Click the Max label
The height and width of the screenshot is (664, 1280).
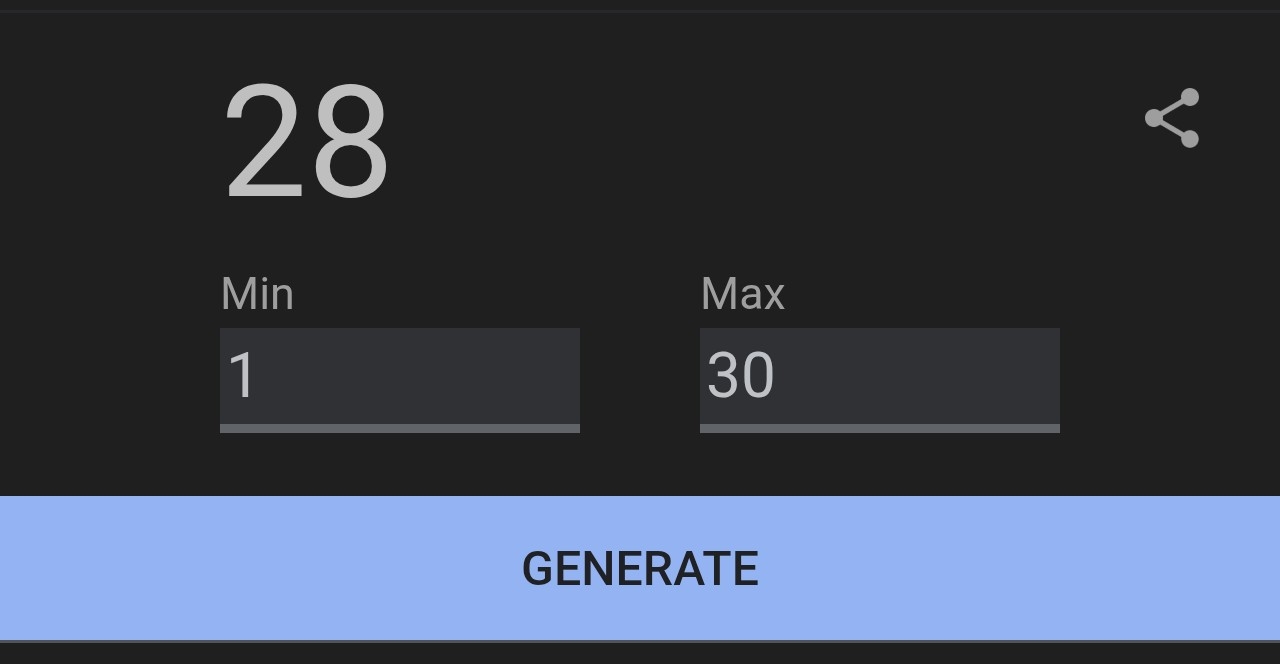point(743,294)
